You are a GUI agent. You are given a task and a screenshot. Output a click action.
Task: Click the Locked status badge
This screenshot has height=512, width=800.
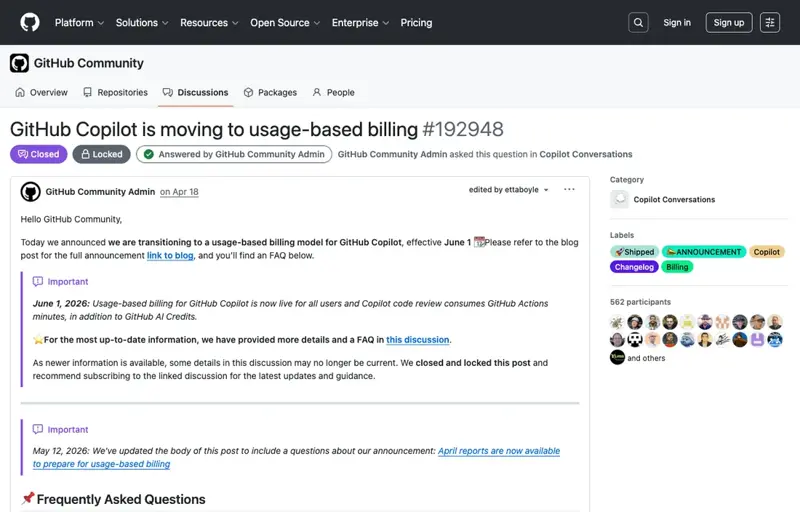(x=102, y=154)
